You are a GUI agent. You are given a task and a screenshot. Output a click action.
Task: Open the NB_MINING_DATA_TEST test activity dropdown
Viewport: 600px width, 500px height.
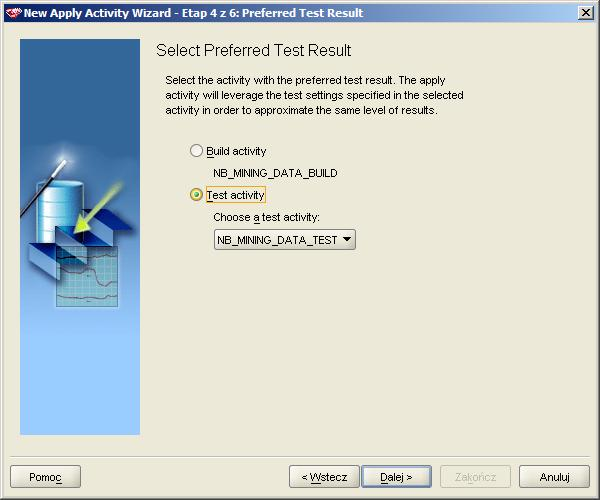click(285, 240)
